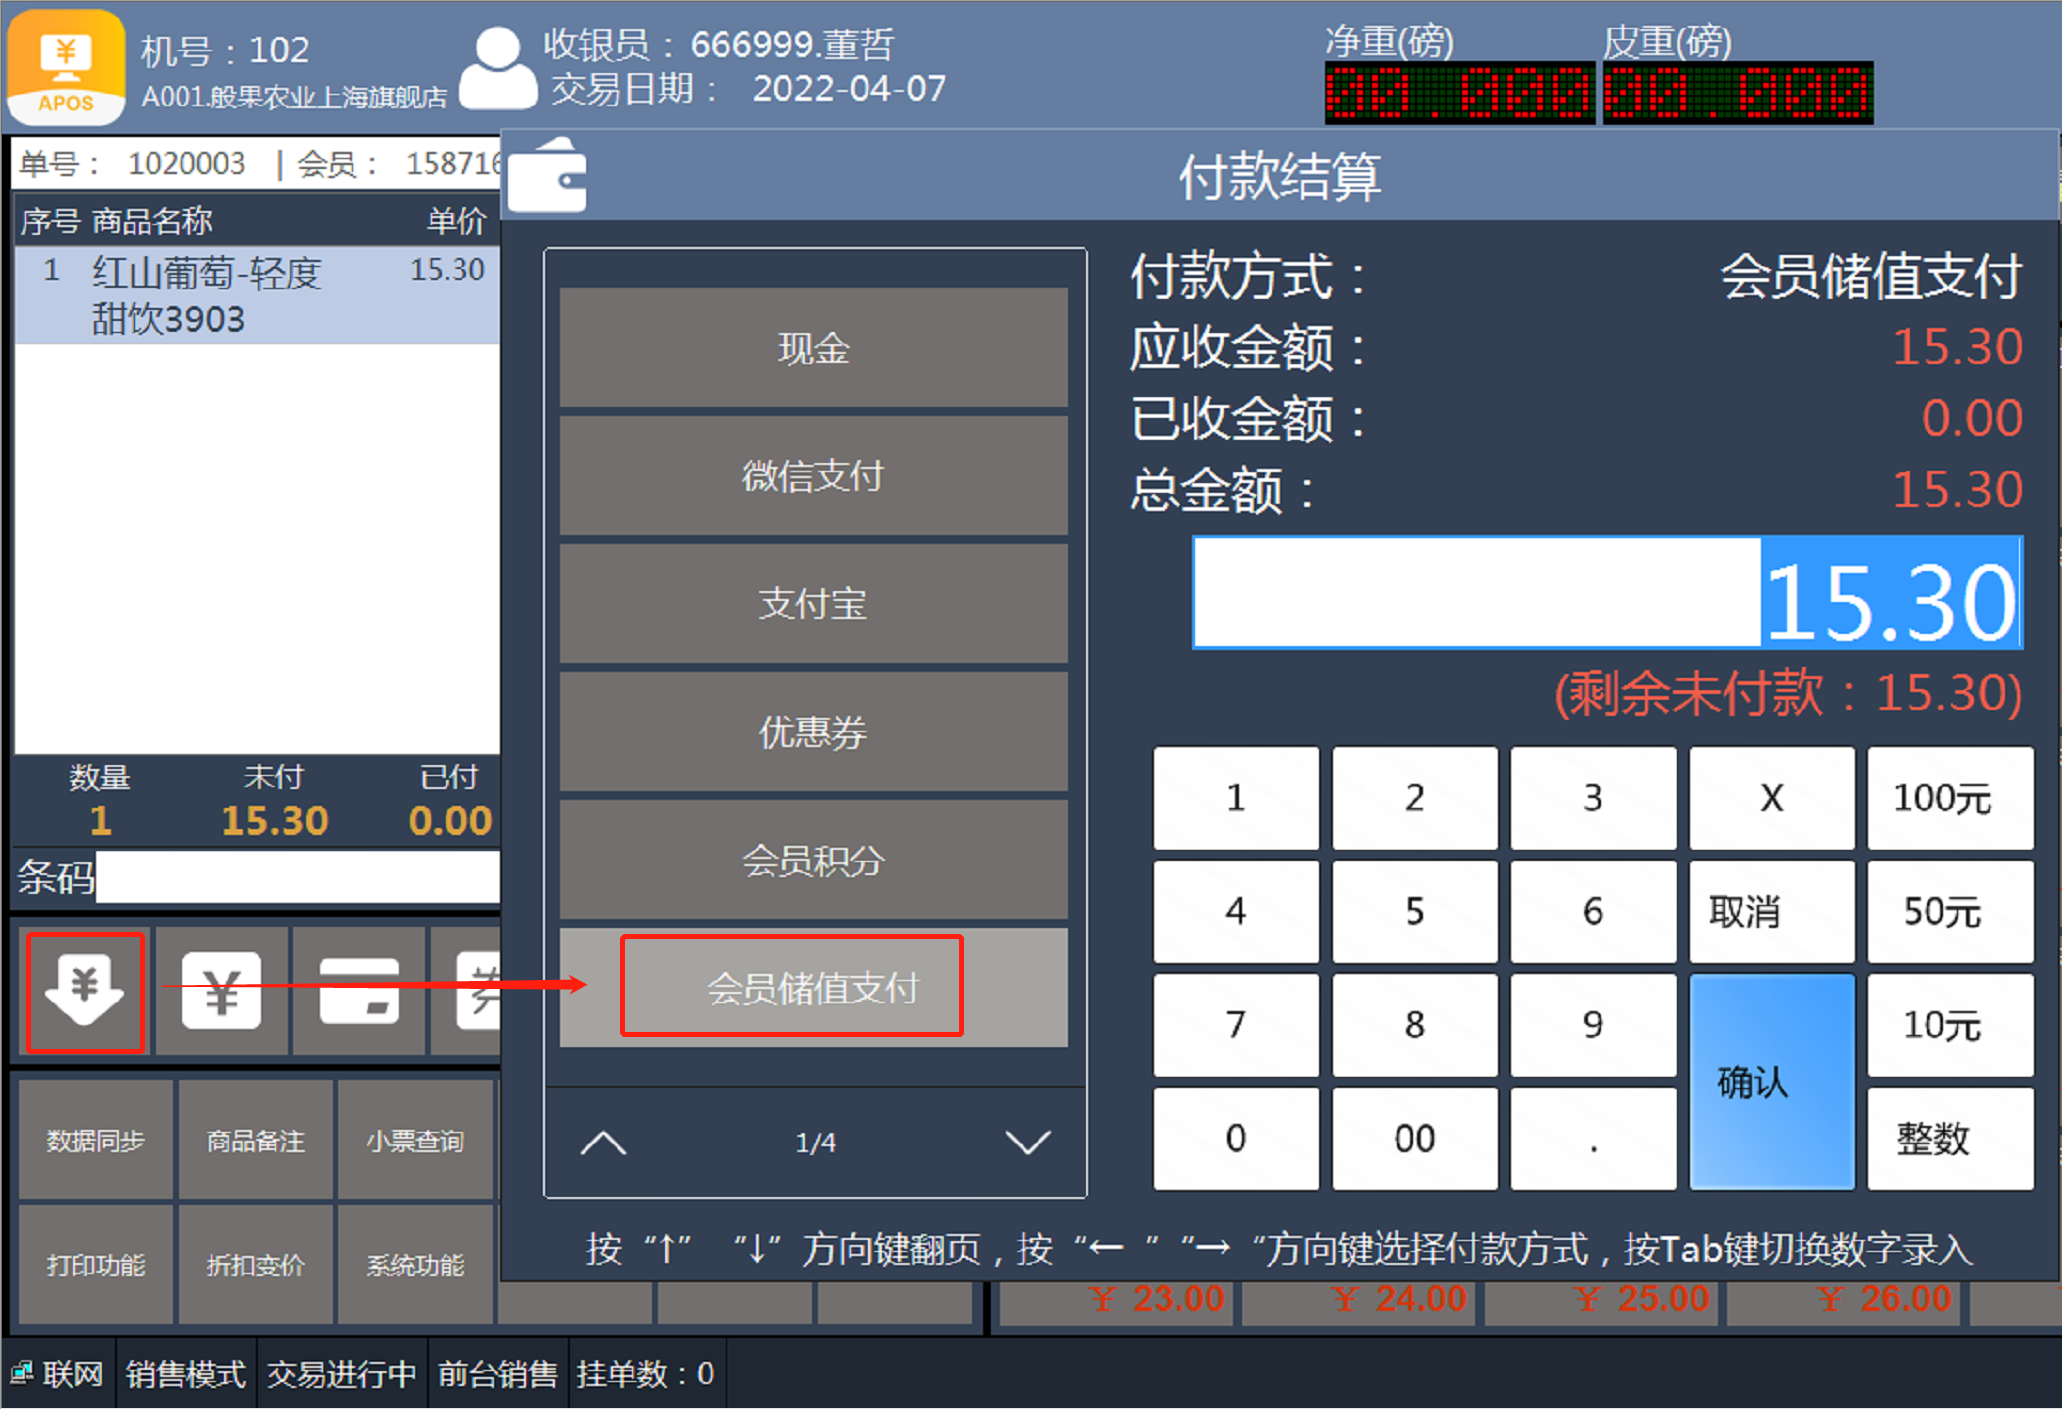Open 数据同步 data sync function
The image size is (2062, 1410).
[x=96, y=1140]
